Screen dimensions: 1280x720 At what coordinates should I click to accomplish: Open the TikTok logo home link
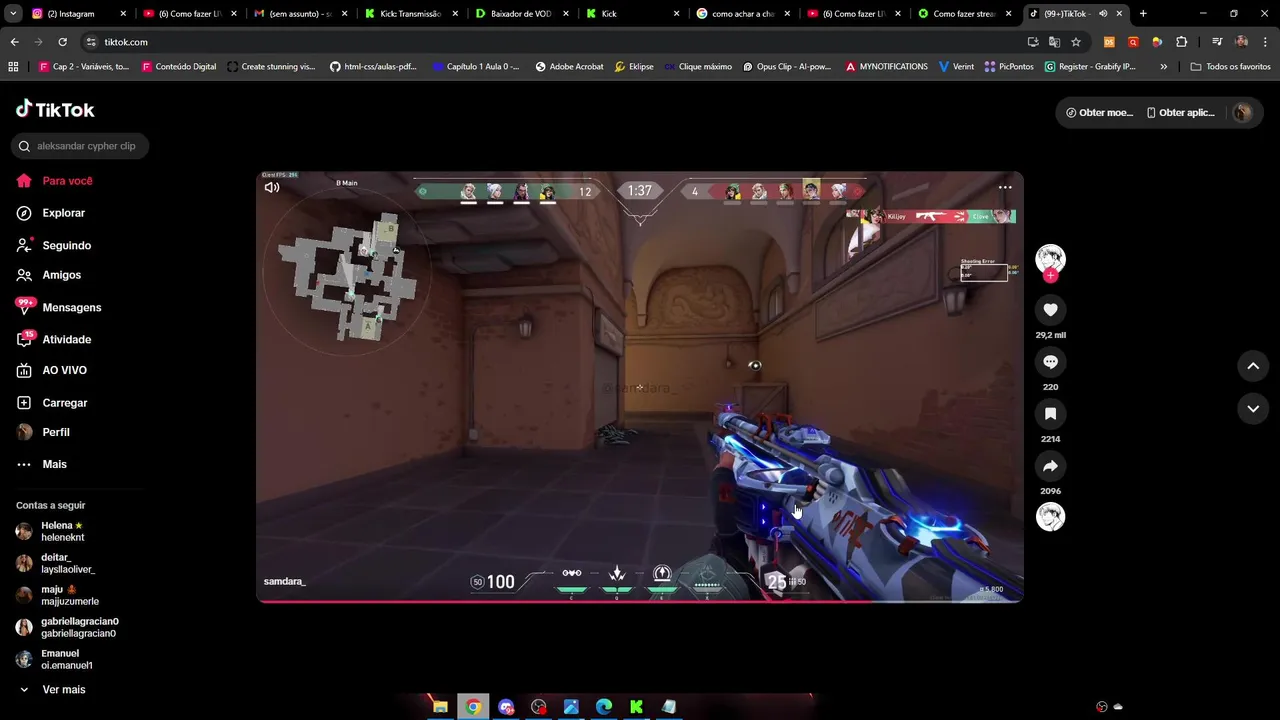[55, 110]
